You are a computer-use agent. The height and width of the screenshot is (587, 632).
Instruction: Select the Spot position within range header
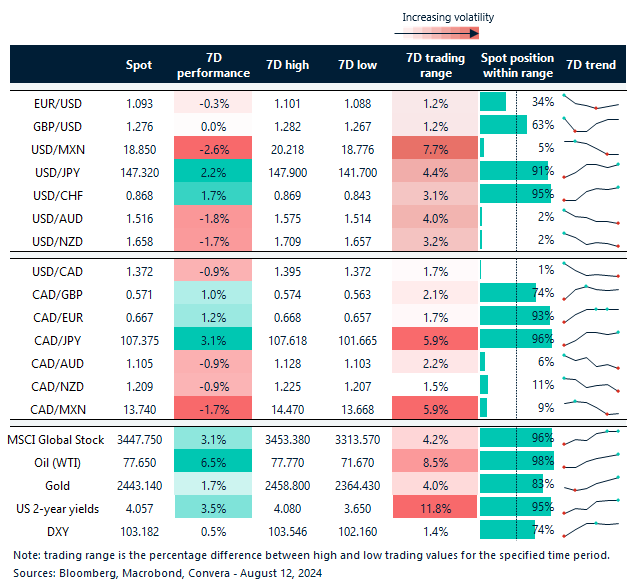(x=517, y=65)
